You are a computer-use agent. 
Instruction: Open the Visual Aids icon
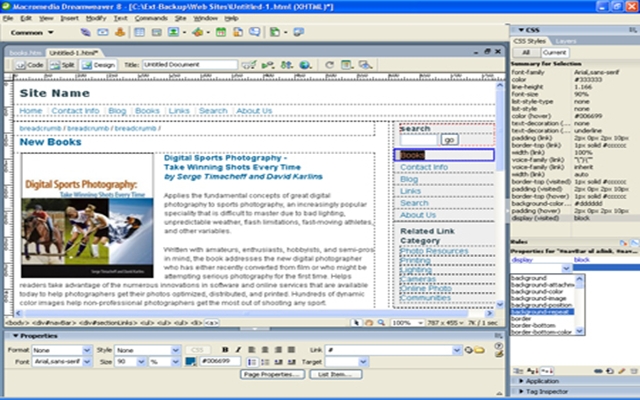365,65
